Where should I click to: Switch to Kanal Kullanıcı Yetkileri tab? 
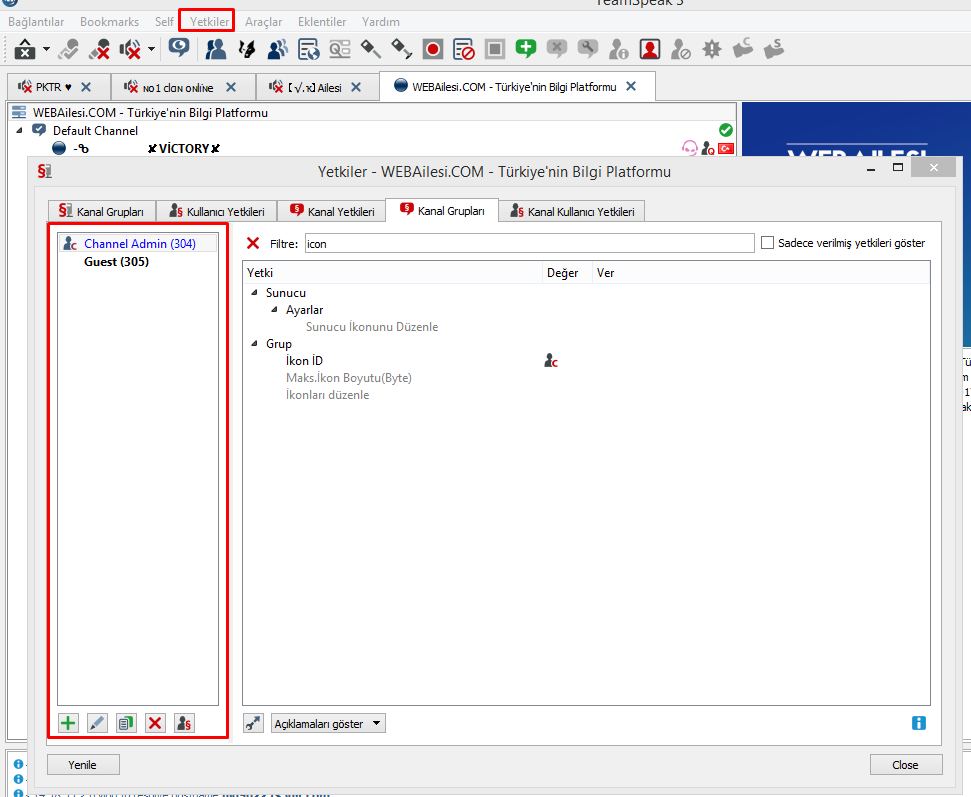[572, 211]
